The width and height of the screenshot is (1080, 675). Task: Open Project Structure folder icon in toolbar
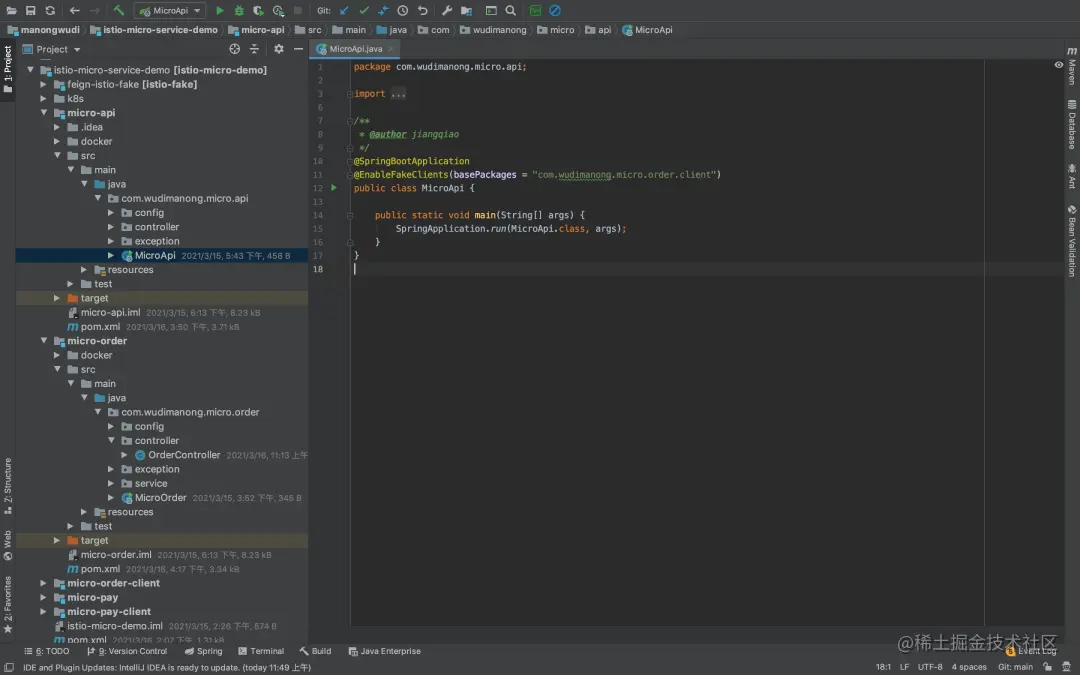466,10
